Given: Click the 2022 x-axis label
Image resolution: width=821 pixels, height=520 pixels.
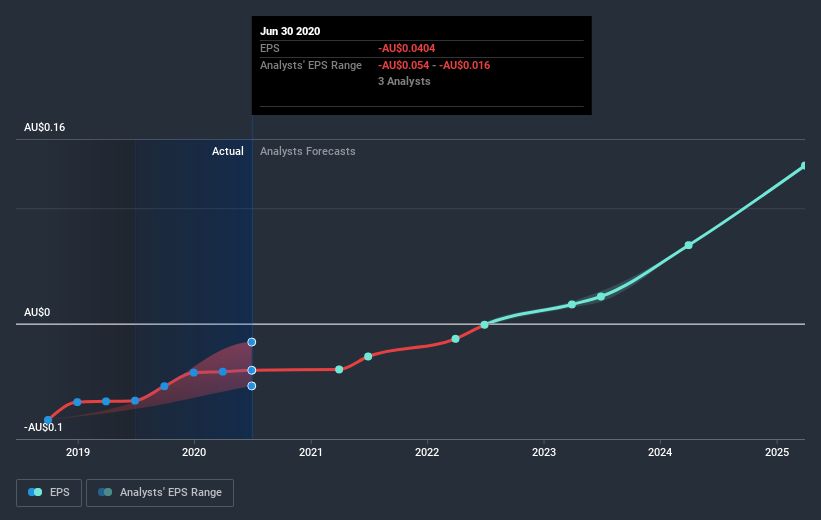Looking at the screenshot, I should 427,452.
